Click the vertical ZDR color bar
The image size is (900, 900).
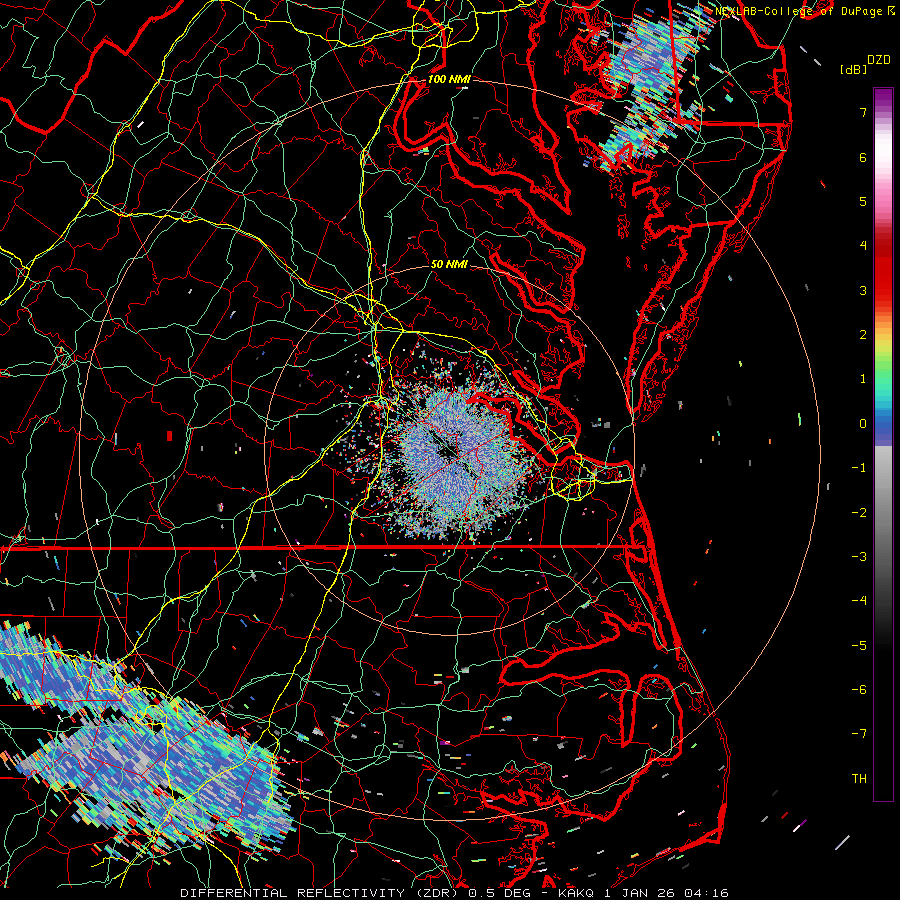pos(883,444)
